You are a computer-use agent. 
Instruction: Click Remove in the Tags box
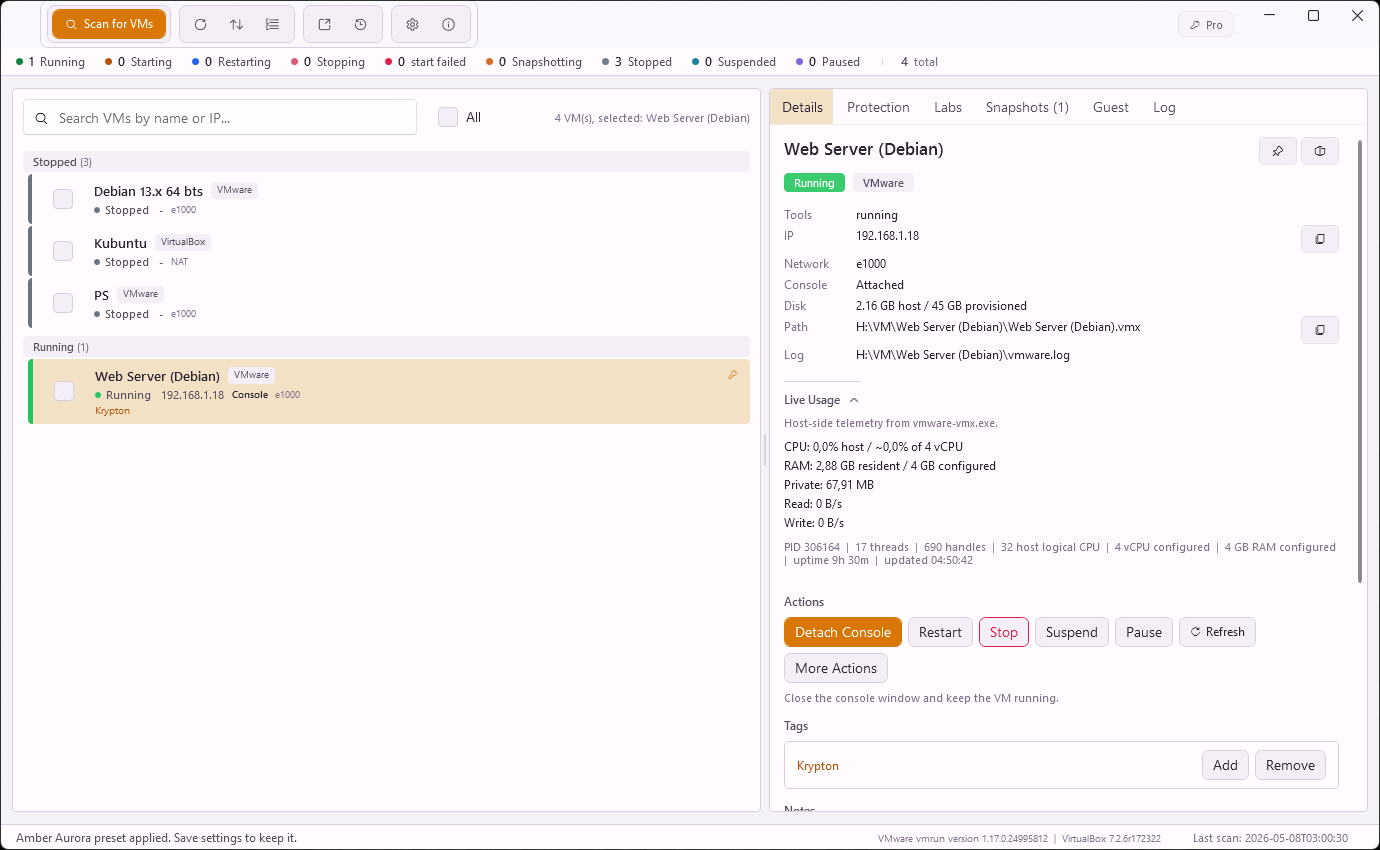(x=1290, y=765)
